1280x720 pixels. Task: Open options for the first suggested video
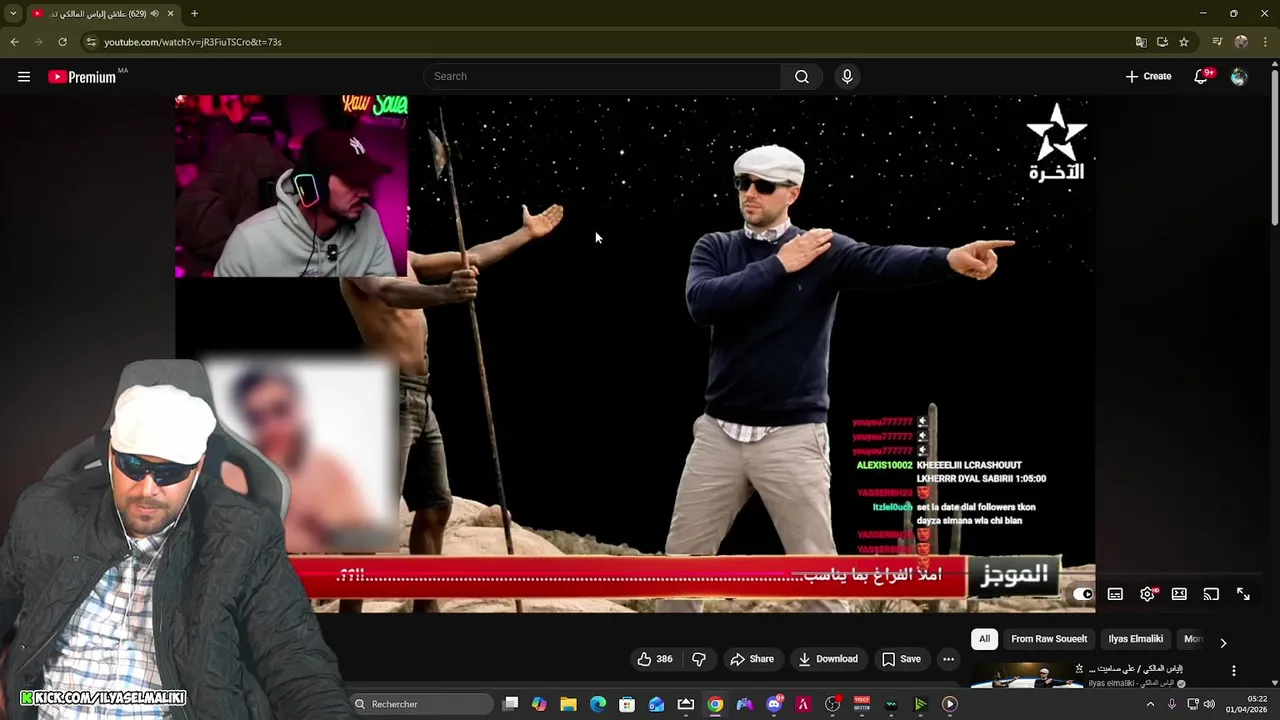click(x=1234, y=671)
